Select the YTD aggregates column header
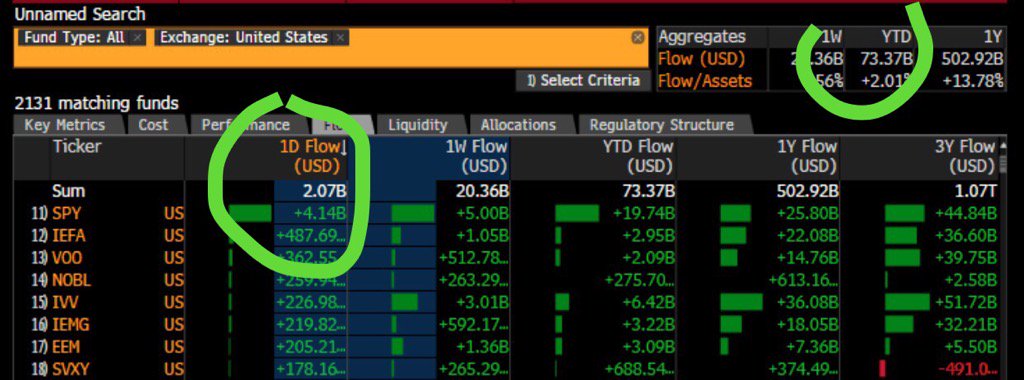The height and width of the screenshot is (380, 1024). tap(897, 37)
